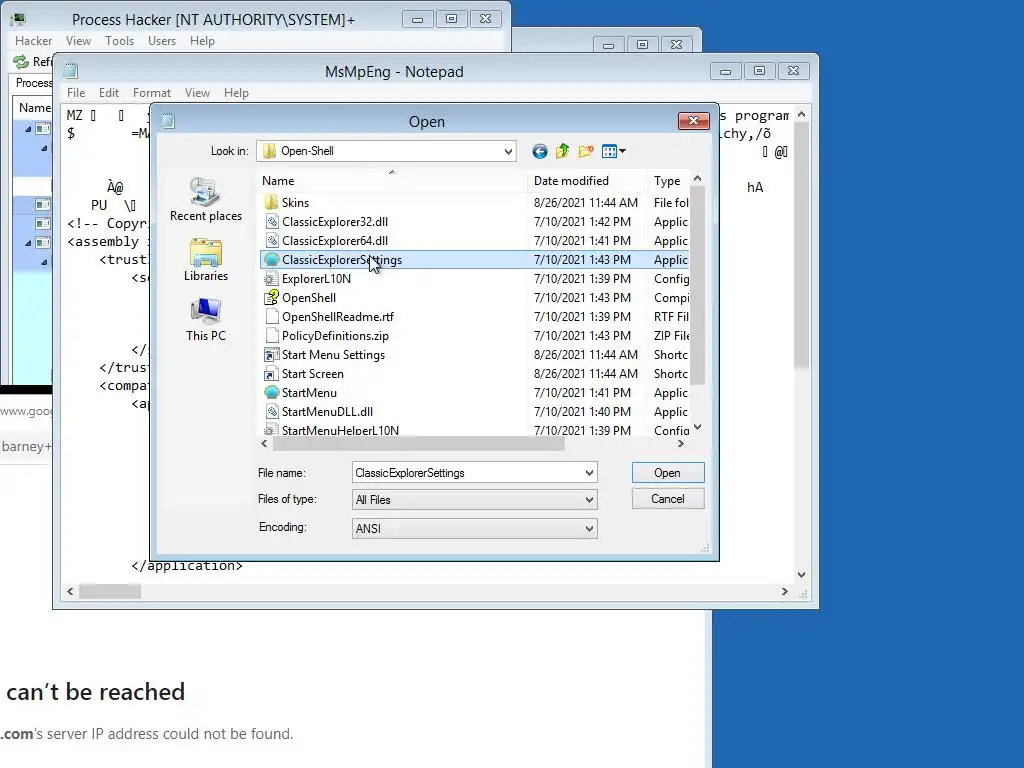
Task: Click the Cancel button
Action: click(x=668, y=499)
